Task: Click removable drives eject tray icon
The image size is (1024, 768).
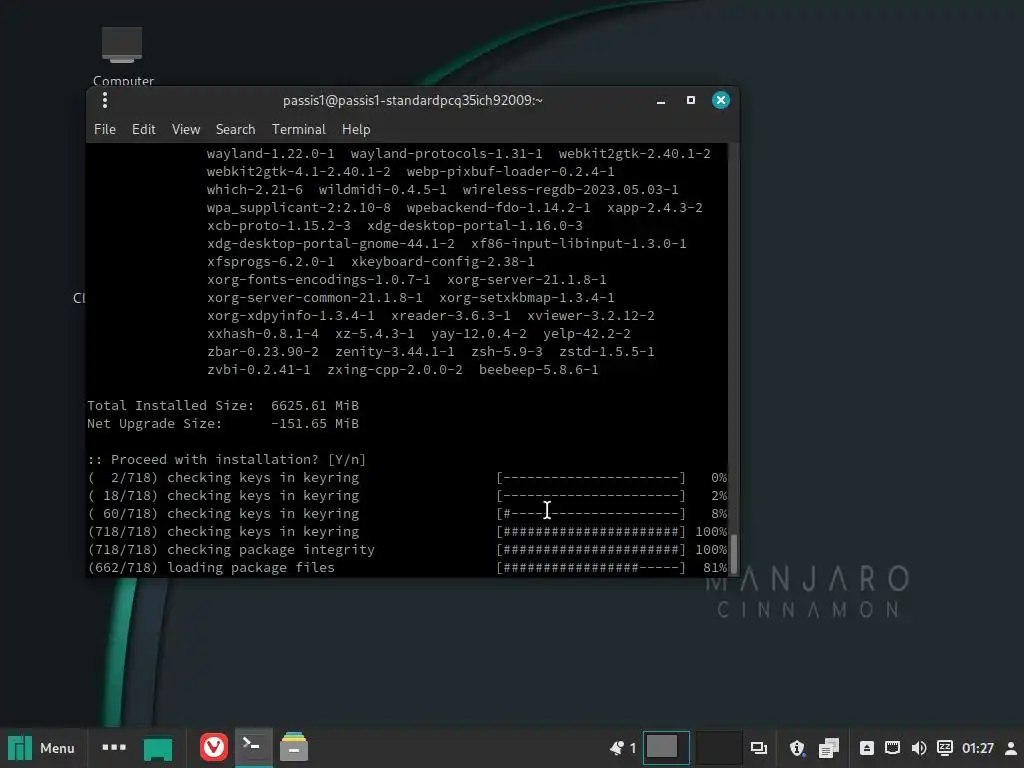Action: 867,748
